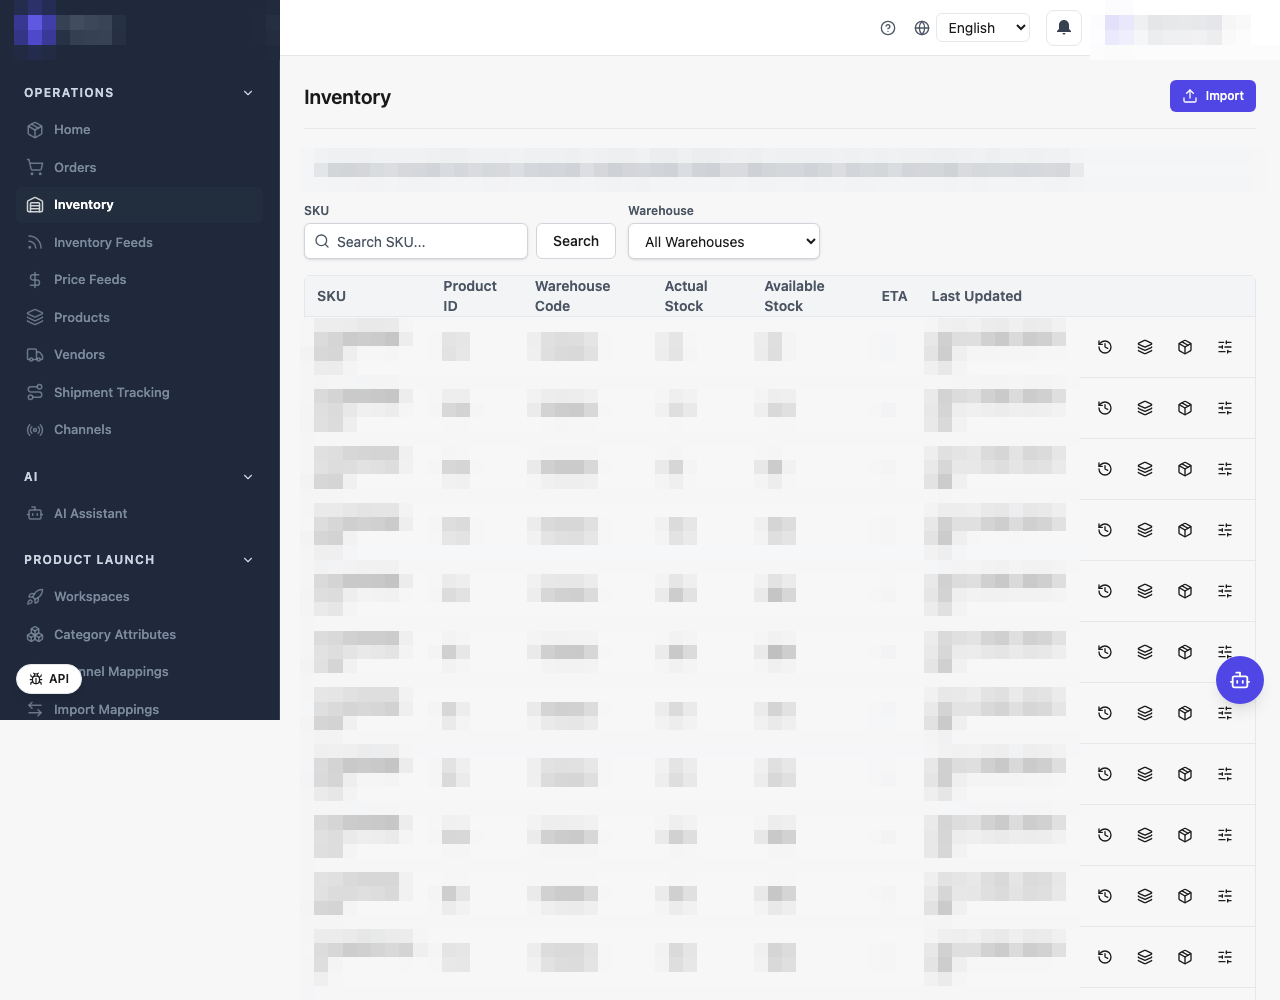Click the globe language icon
The width and height of the screenshot is (1280, 1000).
(922, 28)
